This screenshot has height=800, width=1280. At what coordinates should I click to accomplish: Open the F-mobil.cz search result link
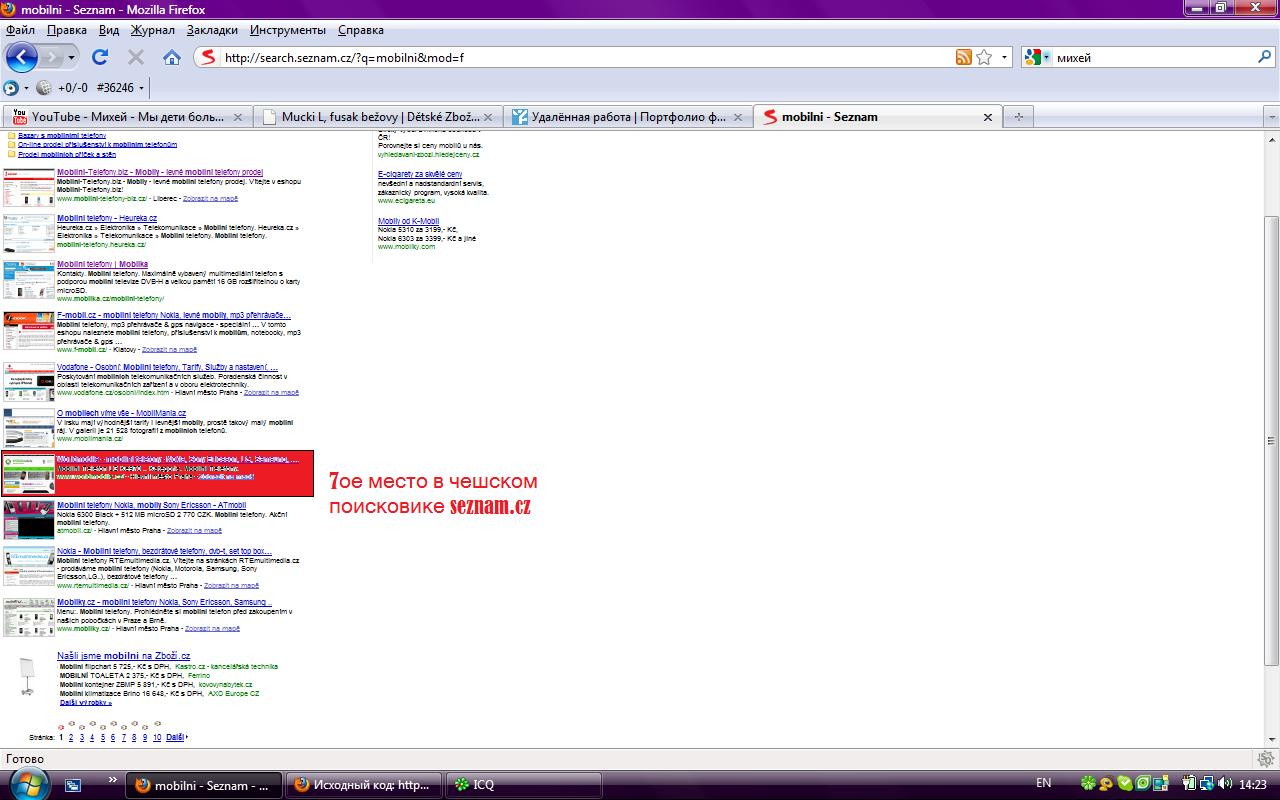coord(174,315)
